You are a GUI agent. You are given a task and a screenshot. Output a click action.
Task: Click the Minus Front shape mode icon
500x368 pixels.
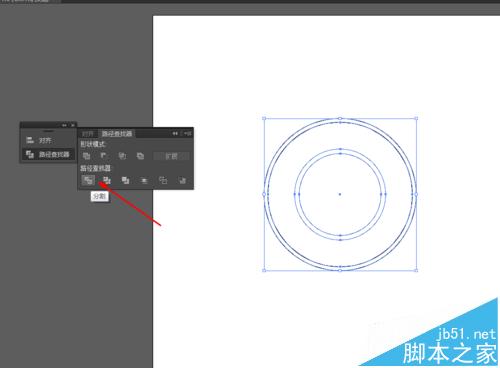(104, 156)
